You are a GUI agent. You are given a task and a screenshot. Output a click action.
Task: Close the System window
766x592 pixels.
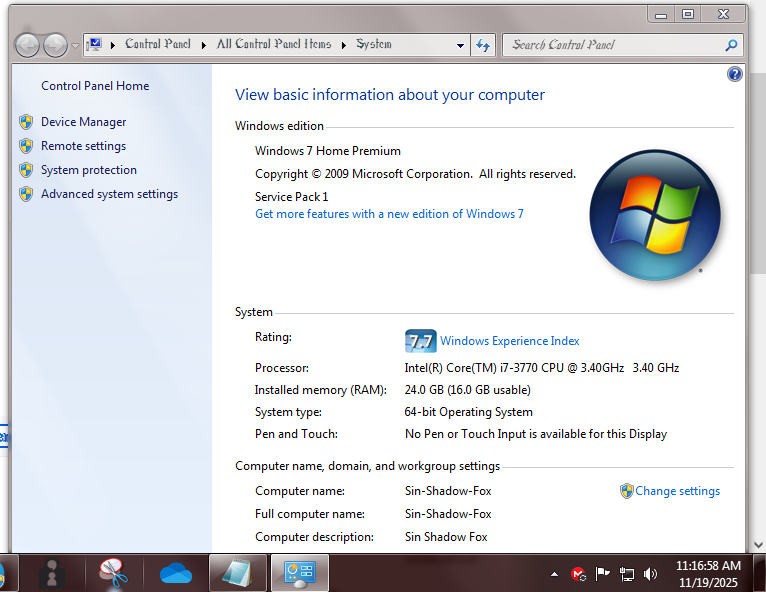pos(723,15)
